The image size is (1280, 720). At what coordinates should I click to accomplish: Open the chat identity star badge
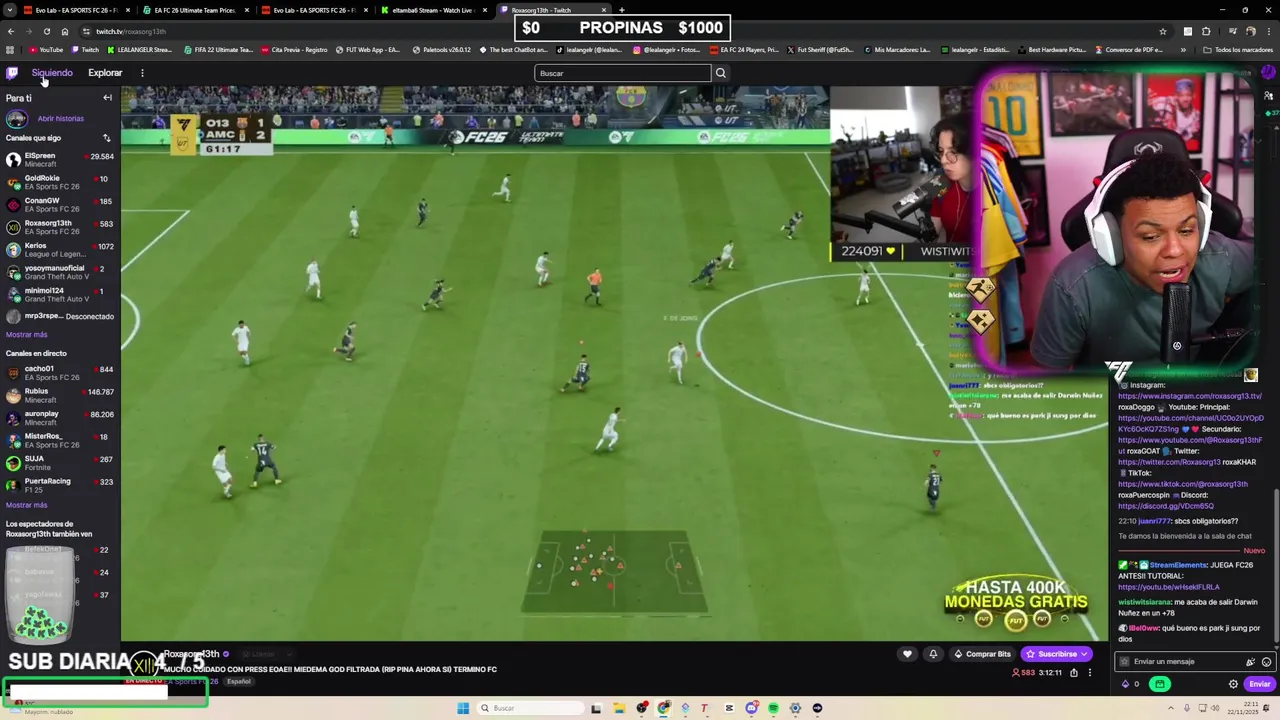click(x=1124, y=662)
